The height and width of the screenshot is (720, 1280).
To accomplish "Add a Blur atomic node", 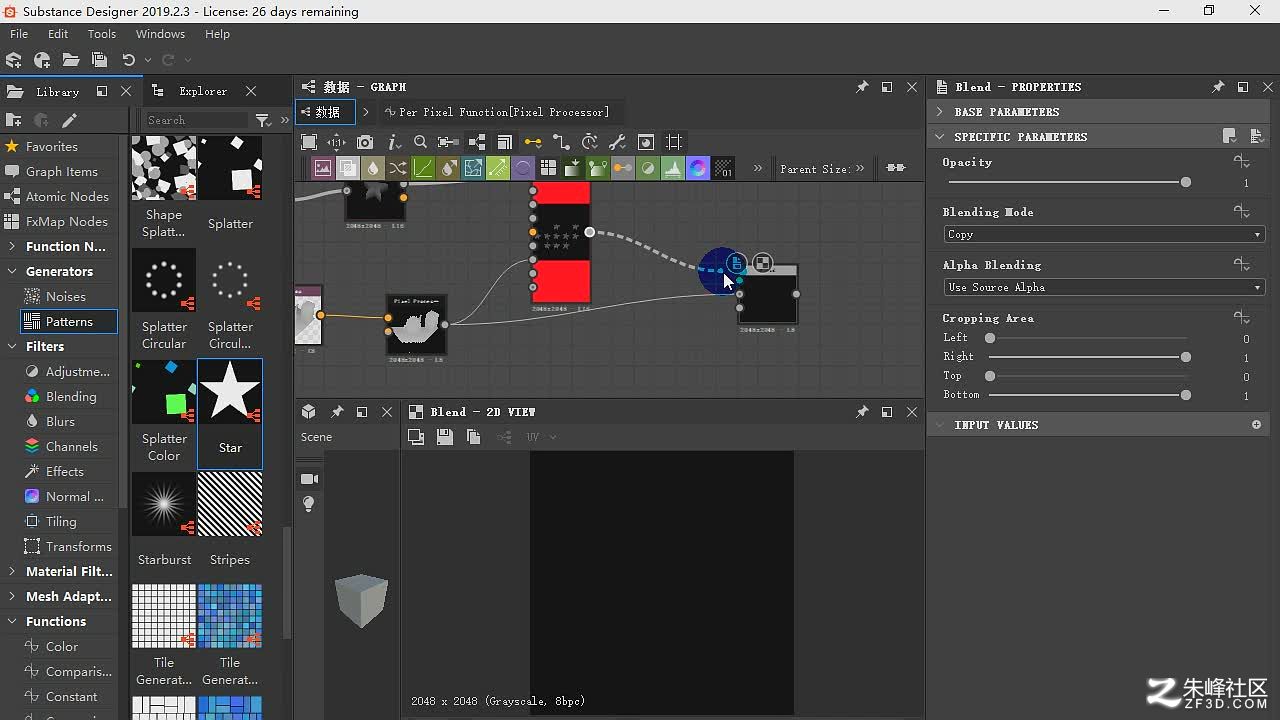I will point(373,168).
